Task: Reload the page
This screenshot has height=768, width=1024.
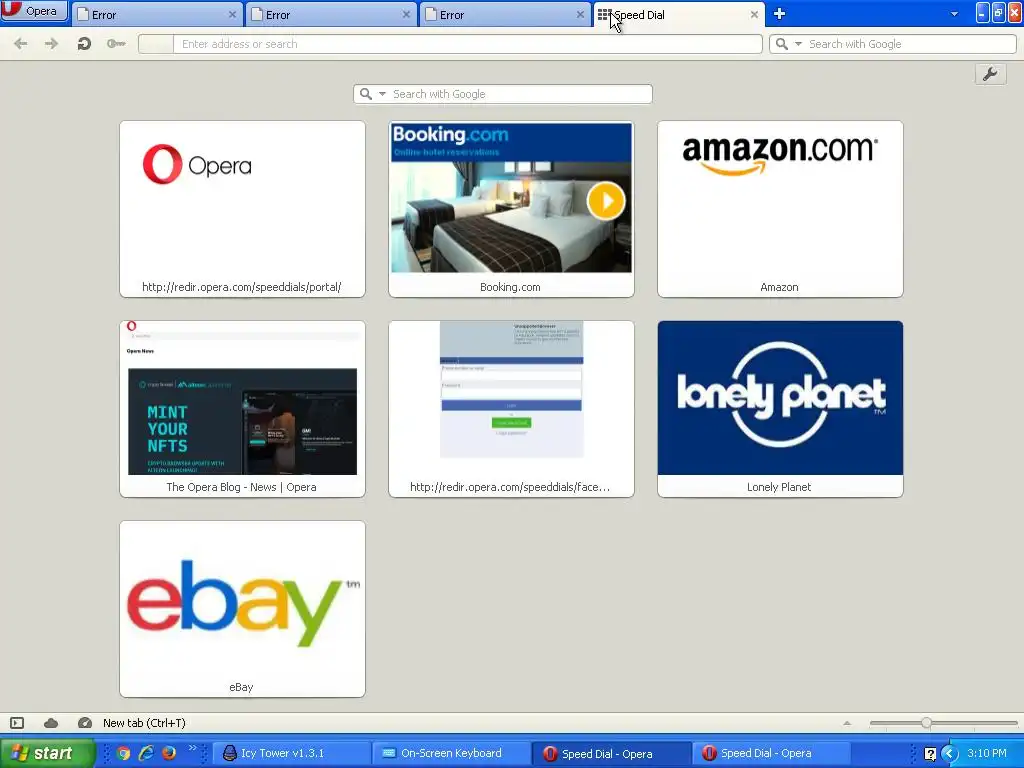Action: [84, 44]
